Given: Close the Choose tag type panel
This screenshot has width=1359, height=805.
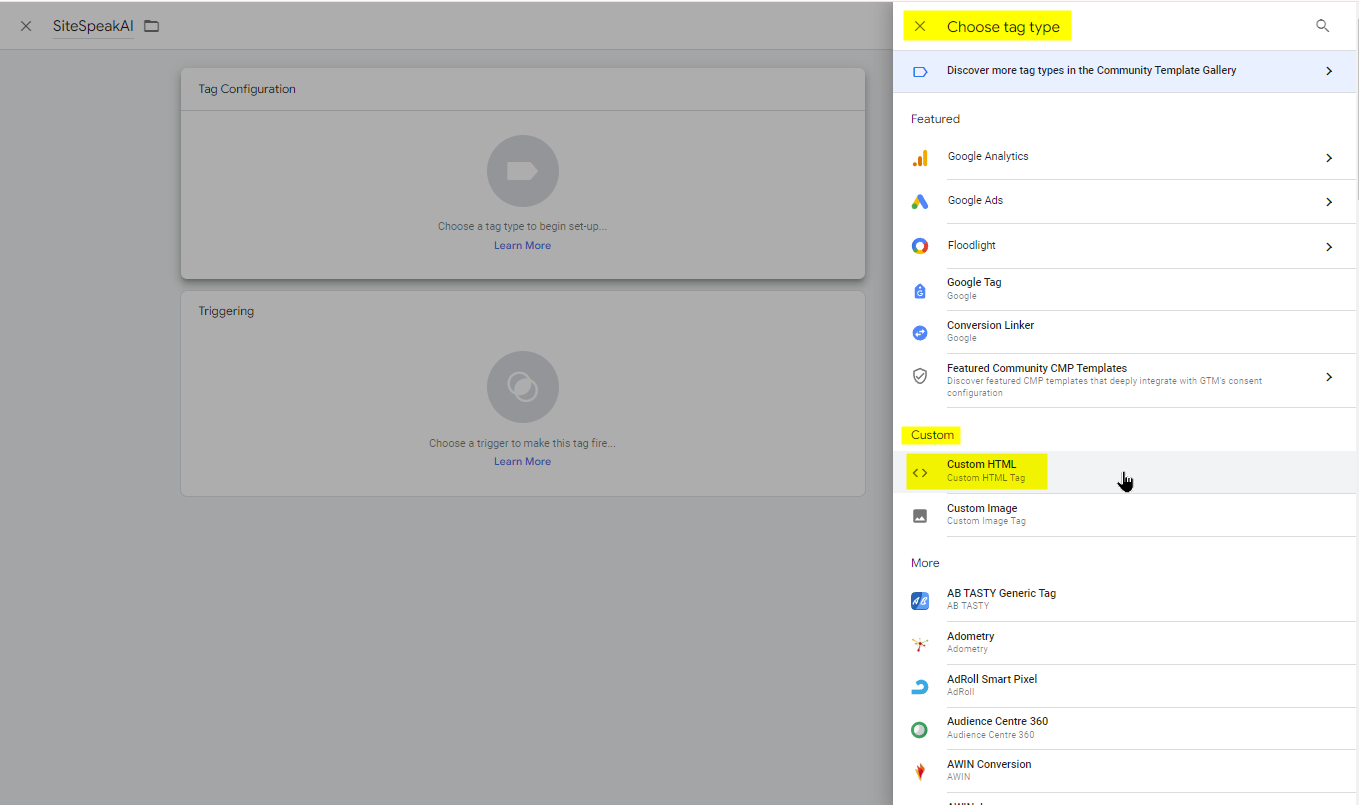Looking at the screenshot, I should tap(920, 27).
